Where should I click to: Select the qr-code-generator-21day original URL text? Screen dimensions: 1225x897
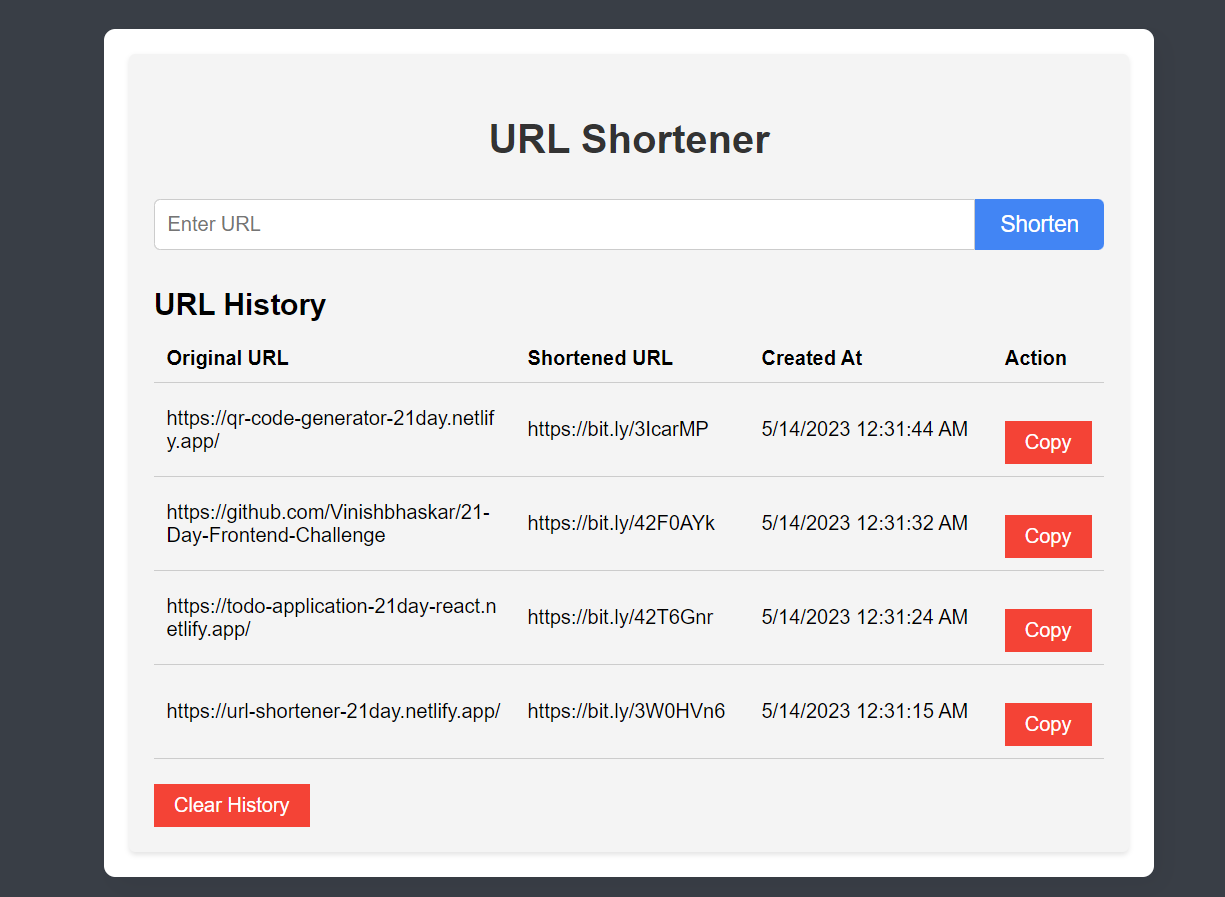[331, 429]
